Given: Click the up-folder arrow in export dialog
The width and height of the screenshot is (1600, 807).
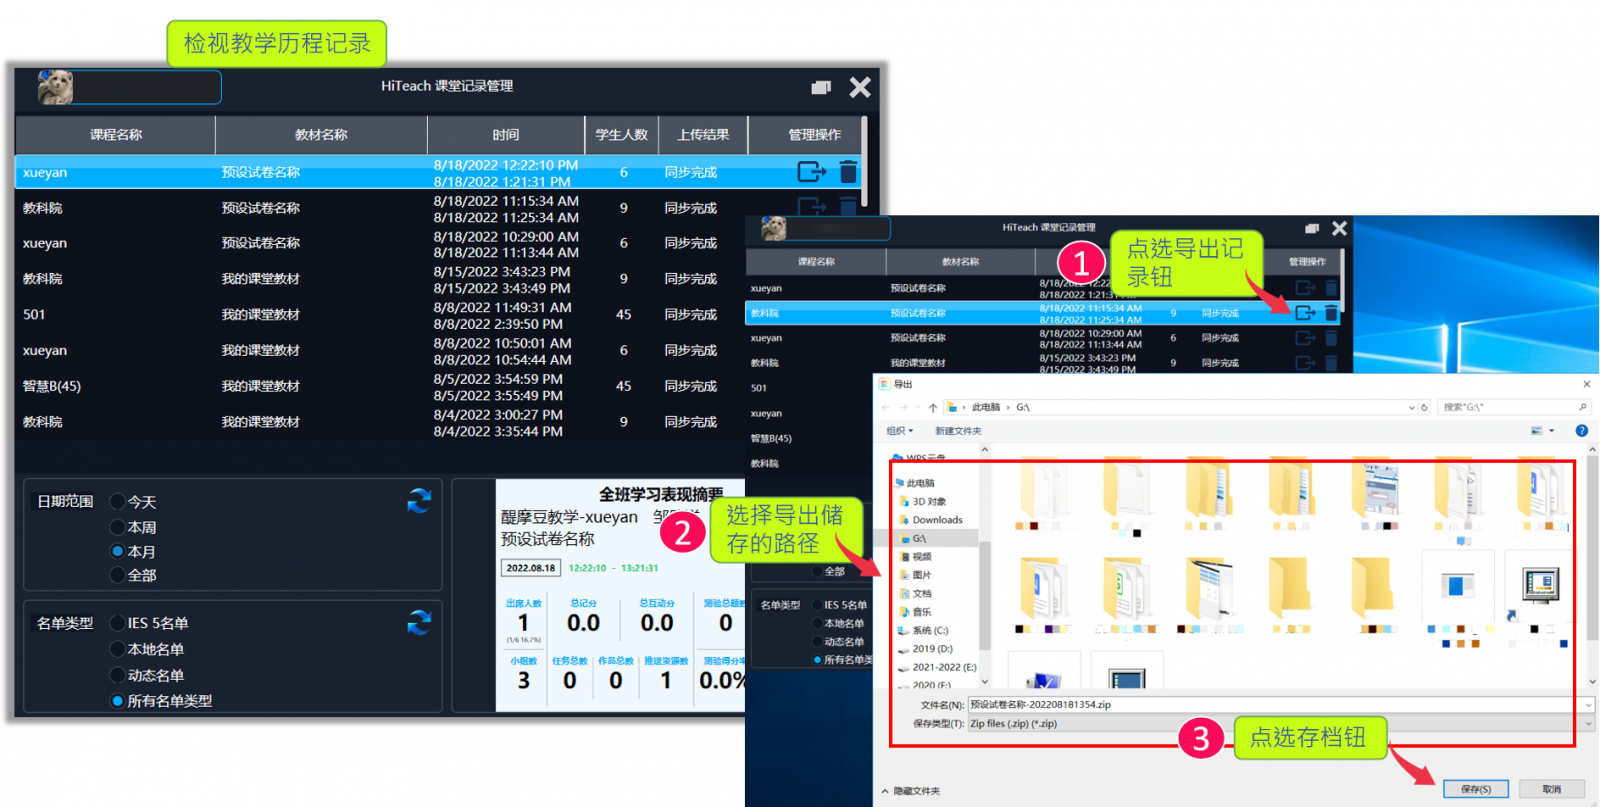Looking at the screenshot, I should (933, 408).
